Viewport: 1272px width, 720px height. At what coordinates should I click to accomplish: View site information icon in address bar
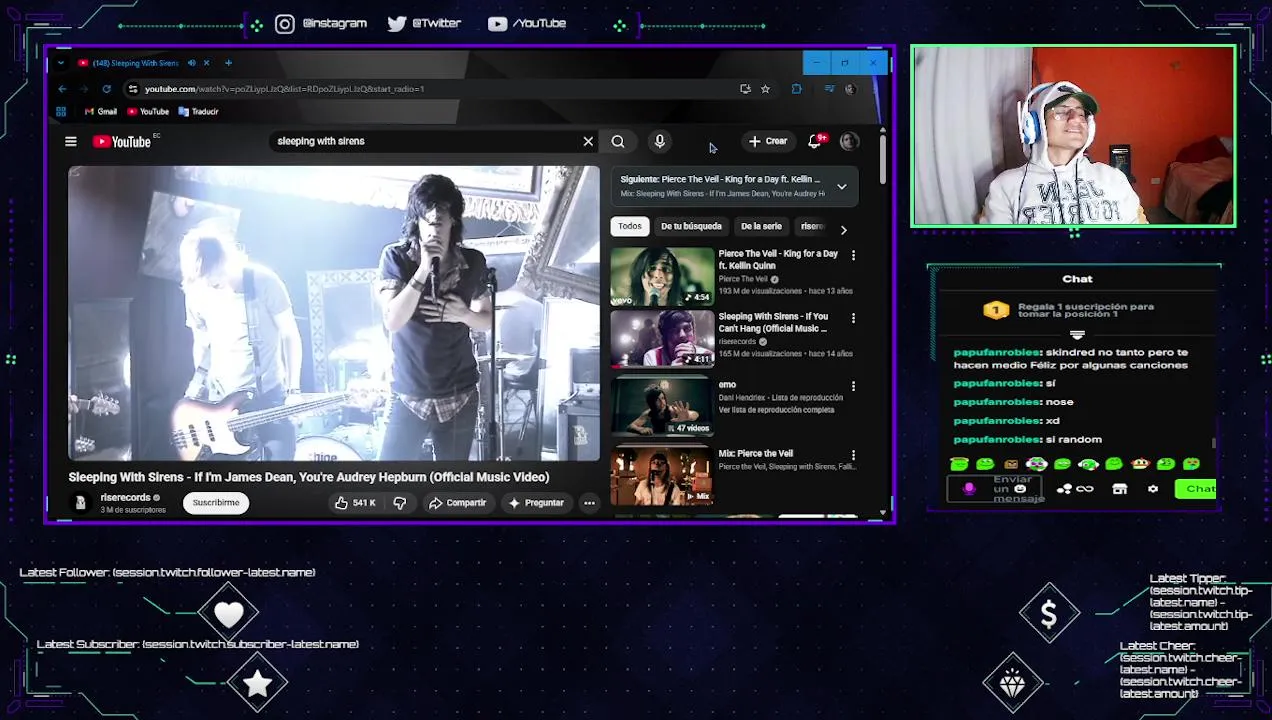[x=132, y=89]
